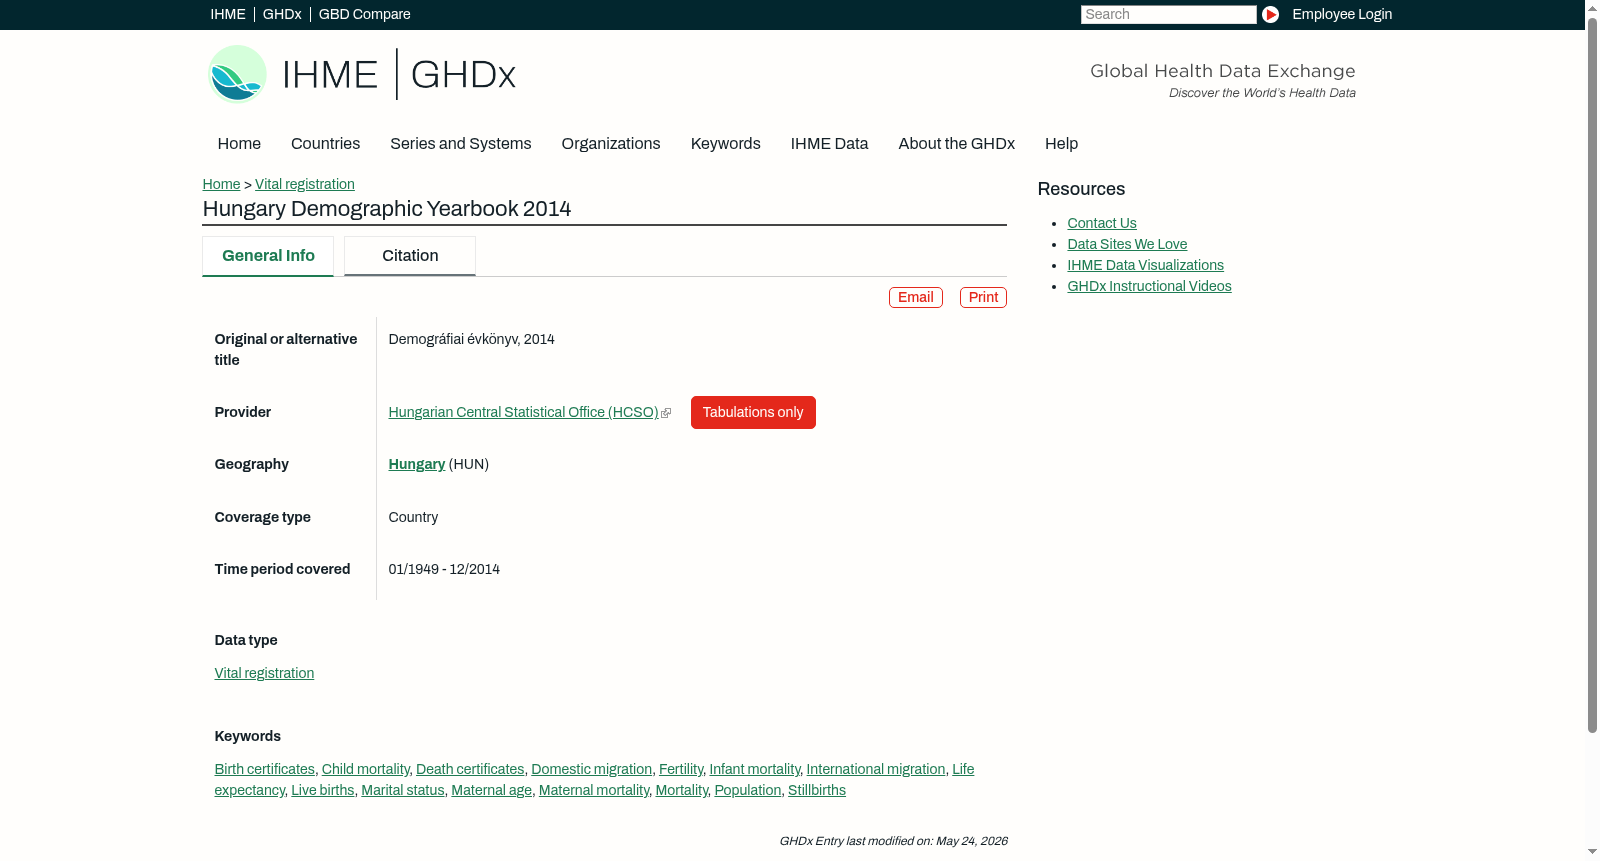Select the page title Hungary Demographic Yearbook 2014

[x=387, y=209]
